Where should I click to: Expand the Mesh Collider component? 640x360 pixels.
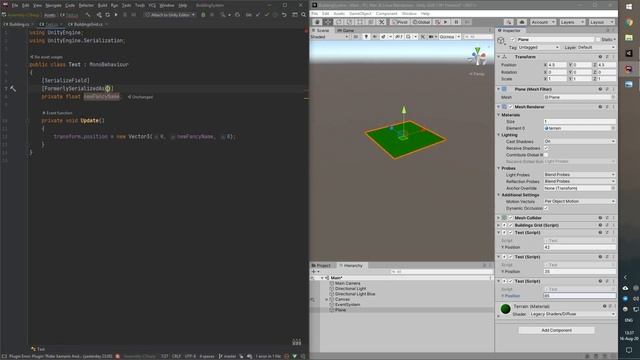[x=499, y=218]
